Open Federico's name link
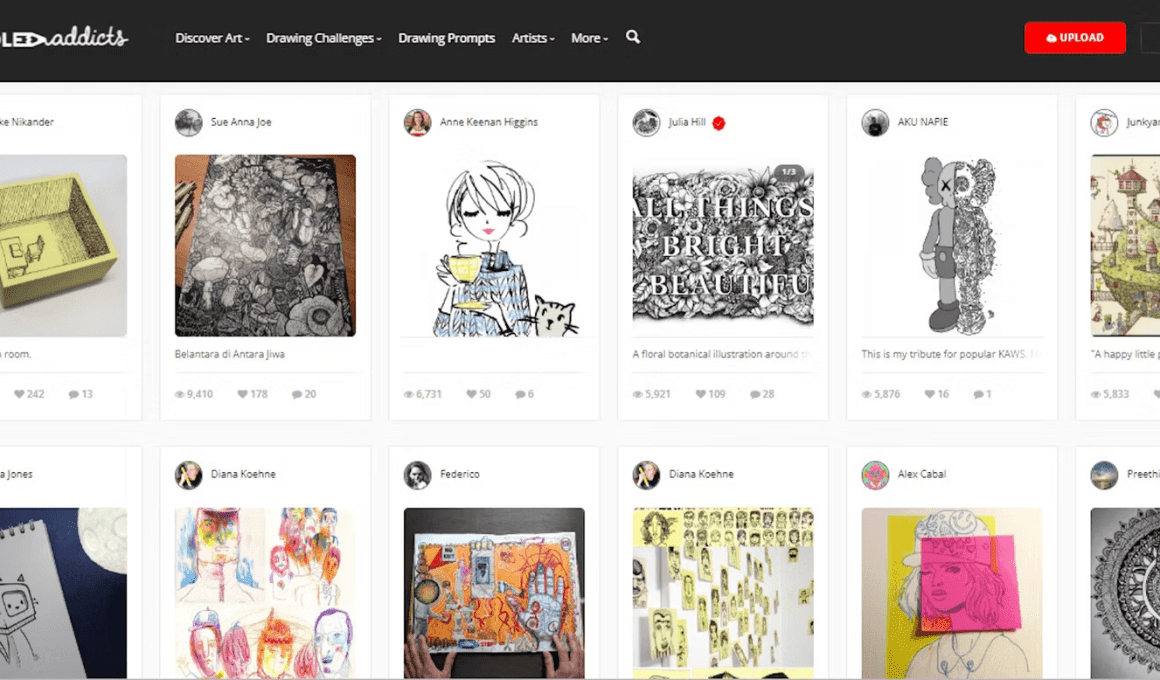1160x680 pixels. pos(459,474)
